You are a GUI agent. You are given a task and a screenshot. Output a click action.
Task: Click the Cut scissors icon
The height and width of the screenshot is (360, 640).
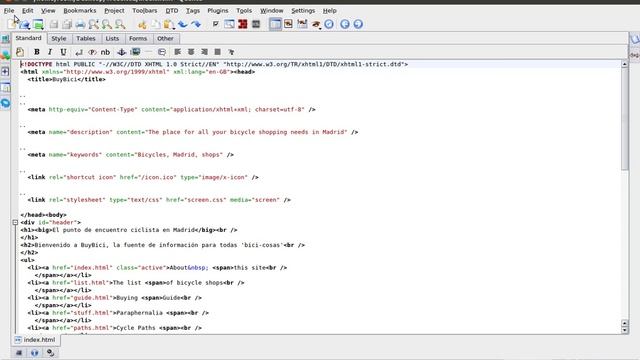142,24
